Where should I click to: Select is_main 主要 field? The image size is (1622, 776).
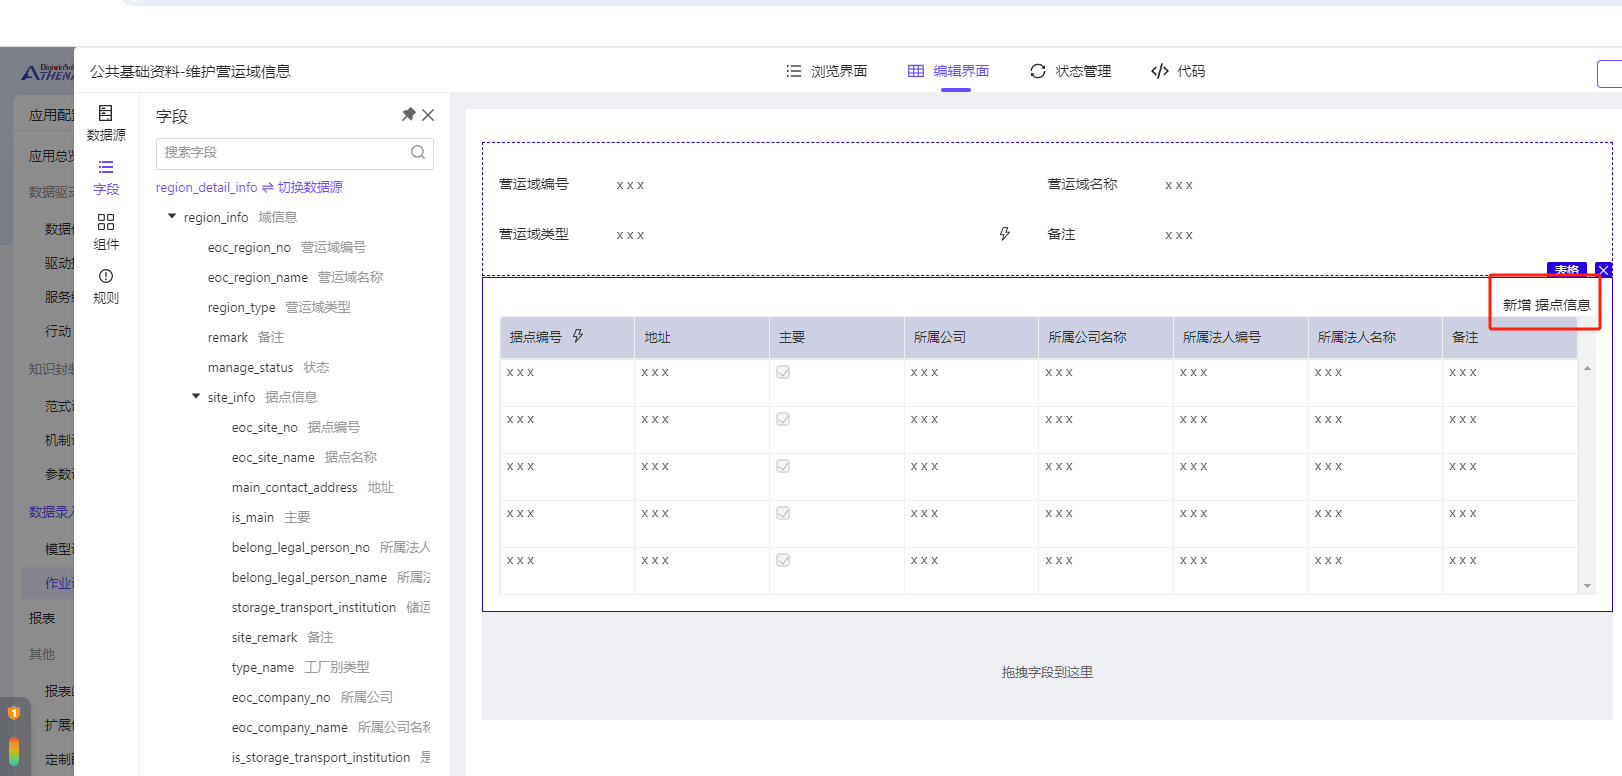click(x=271, y=517)
